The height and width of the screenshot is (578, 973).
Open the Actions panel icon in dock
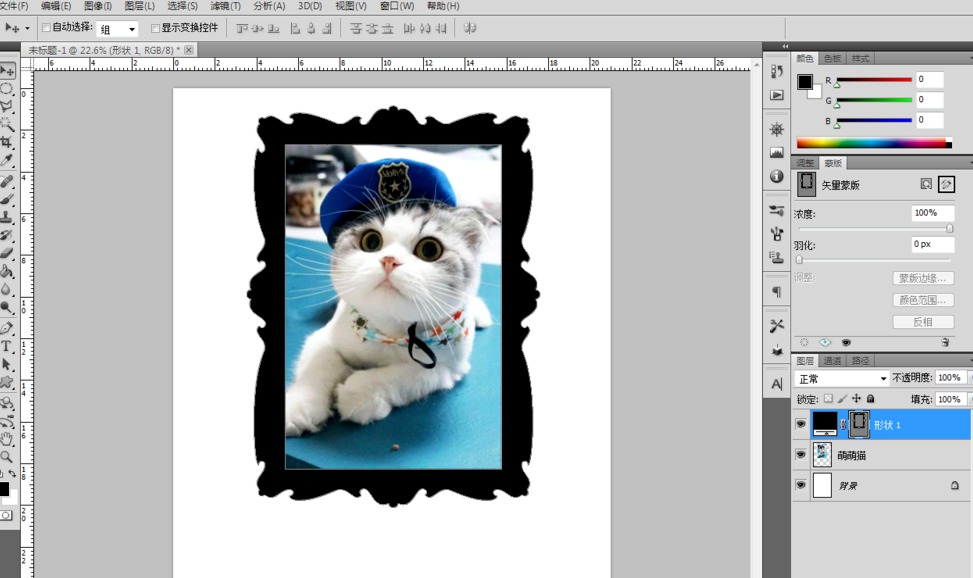click(777, 95)
